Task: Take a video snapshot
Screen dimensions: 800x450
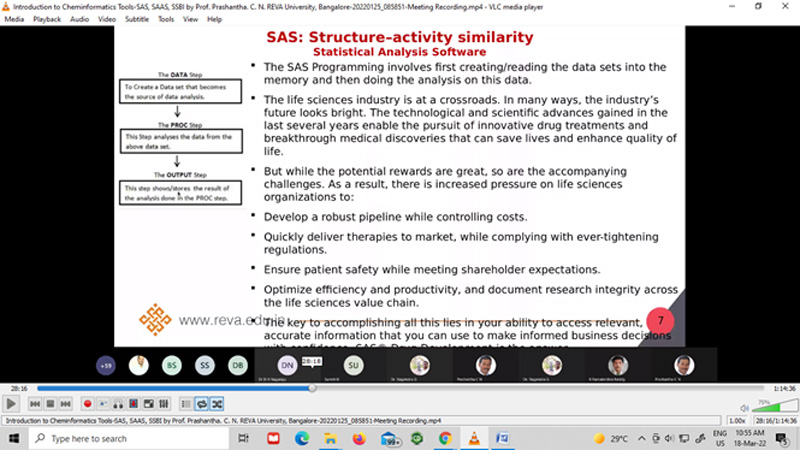Action: click(x=103, y=404)
